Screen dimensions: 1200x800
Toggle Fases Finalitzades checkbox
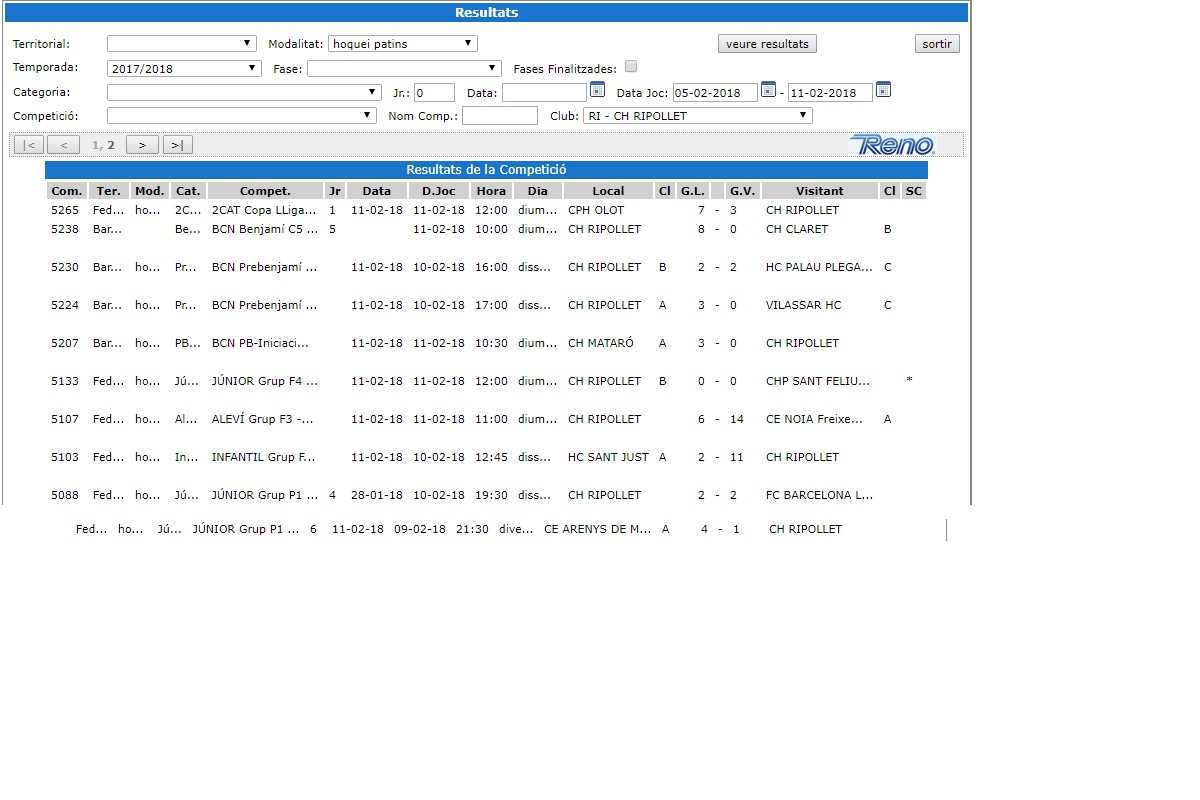[x=631, y=67]
